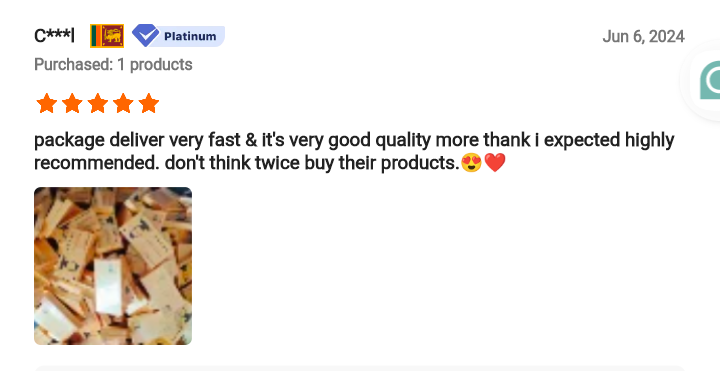Screen dimensions: 720x371
Task: Open the teal chat bubble widget
Action: click(709, 80)
